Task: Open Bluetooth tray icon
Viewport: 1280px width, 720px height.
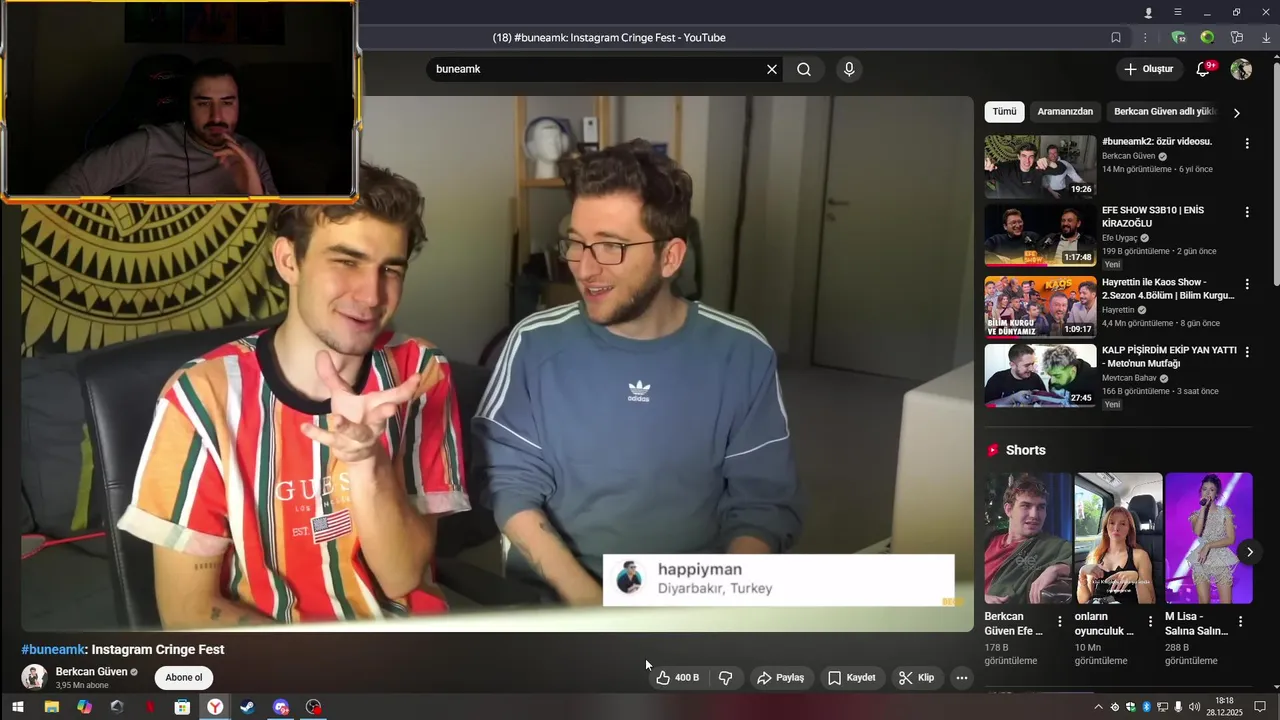Action: tap(1146, 707)
